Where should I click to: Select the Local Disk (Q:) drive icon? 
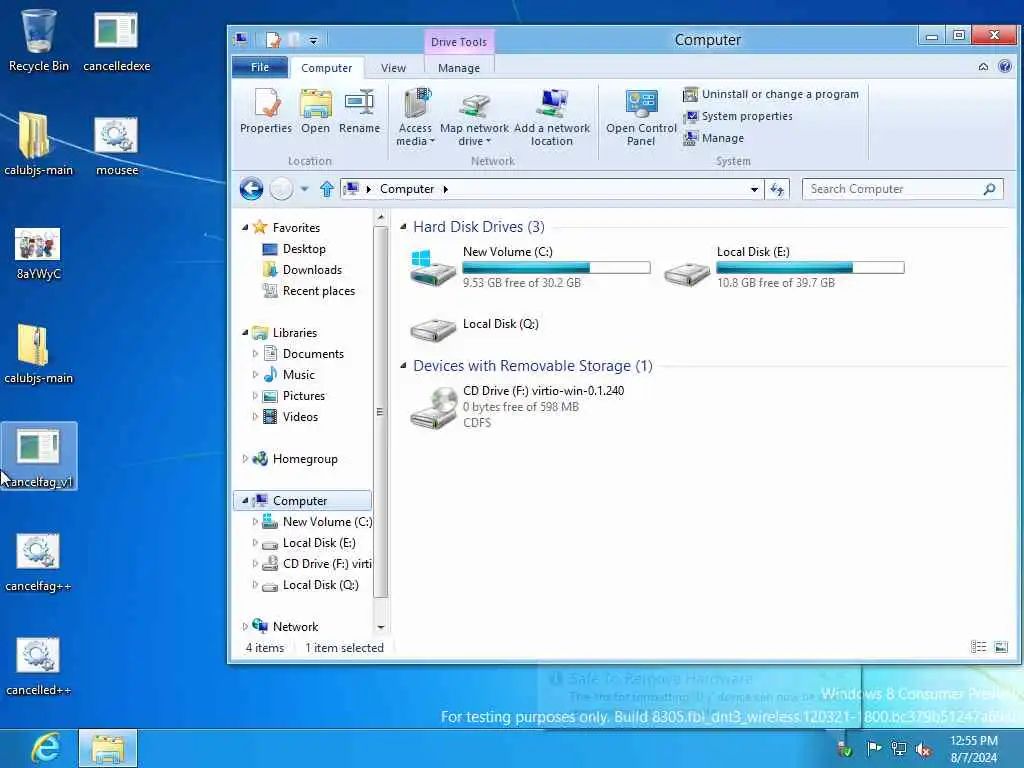(433, 329)
